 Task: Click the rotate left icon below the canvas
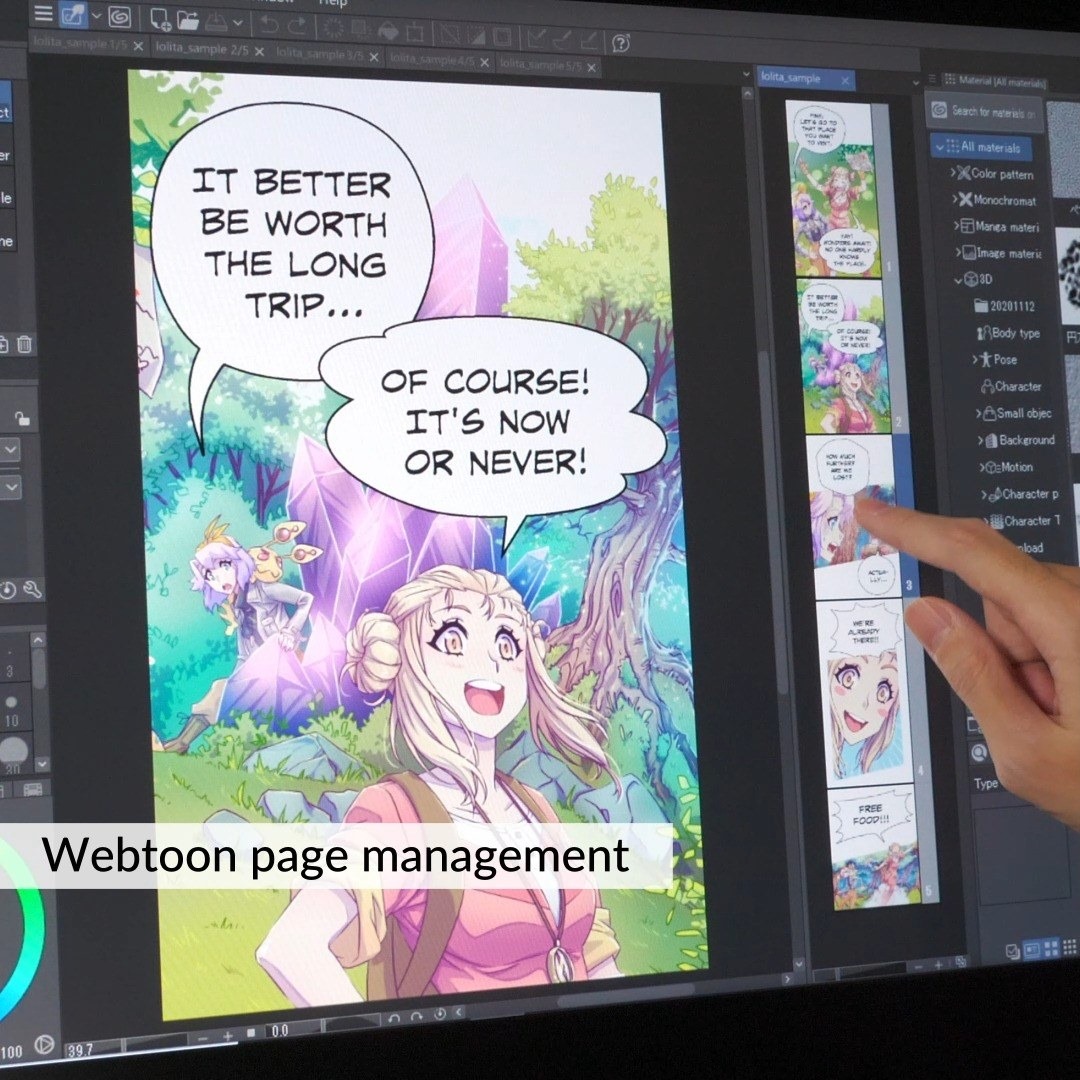[x=394, y=1017]
